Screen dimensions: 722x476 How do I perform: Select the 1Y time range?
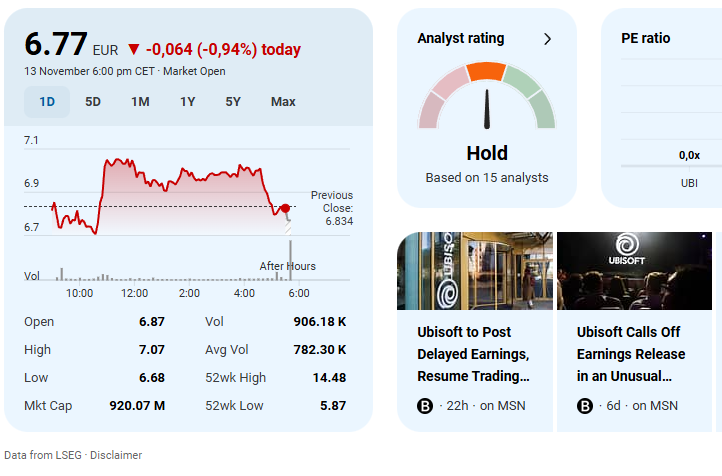click(187, 101)
